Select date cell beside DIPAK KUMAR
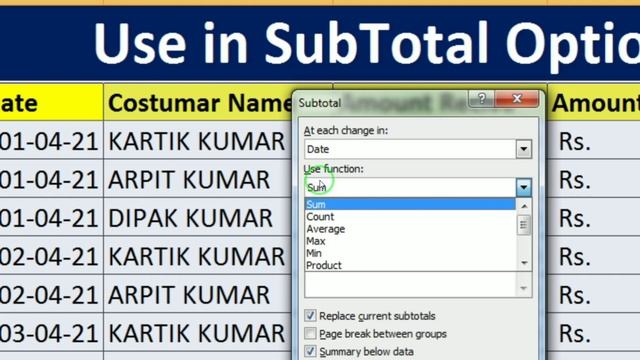 (x=51, y=217)
